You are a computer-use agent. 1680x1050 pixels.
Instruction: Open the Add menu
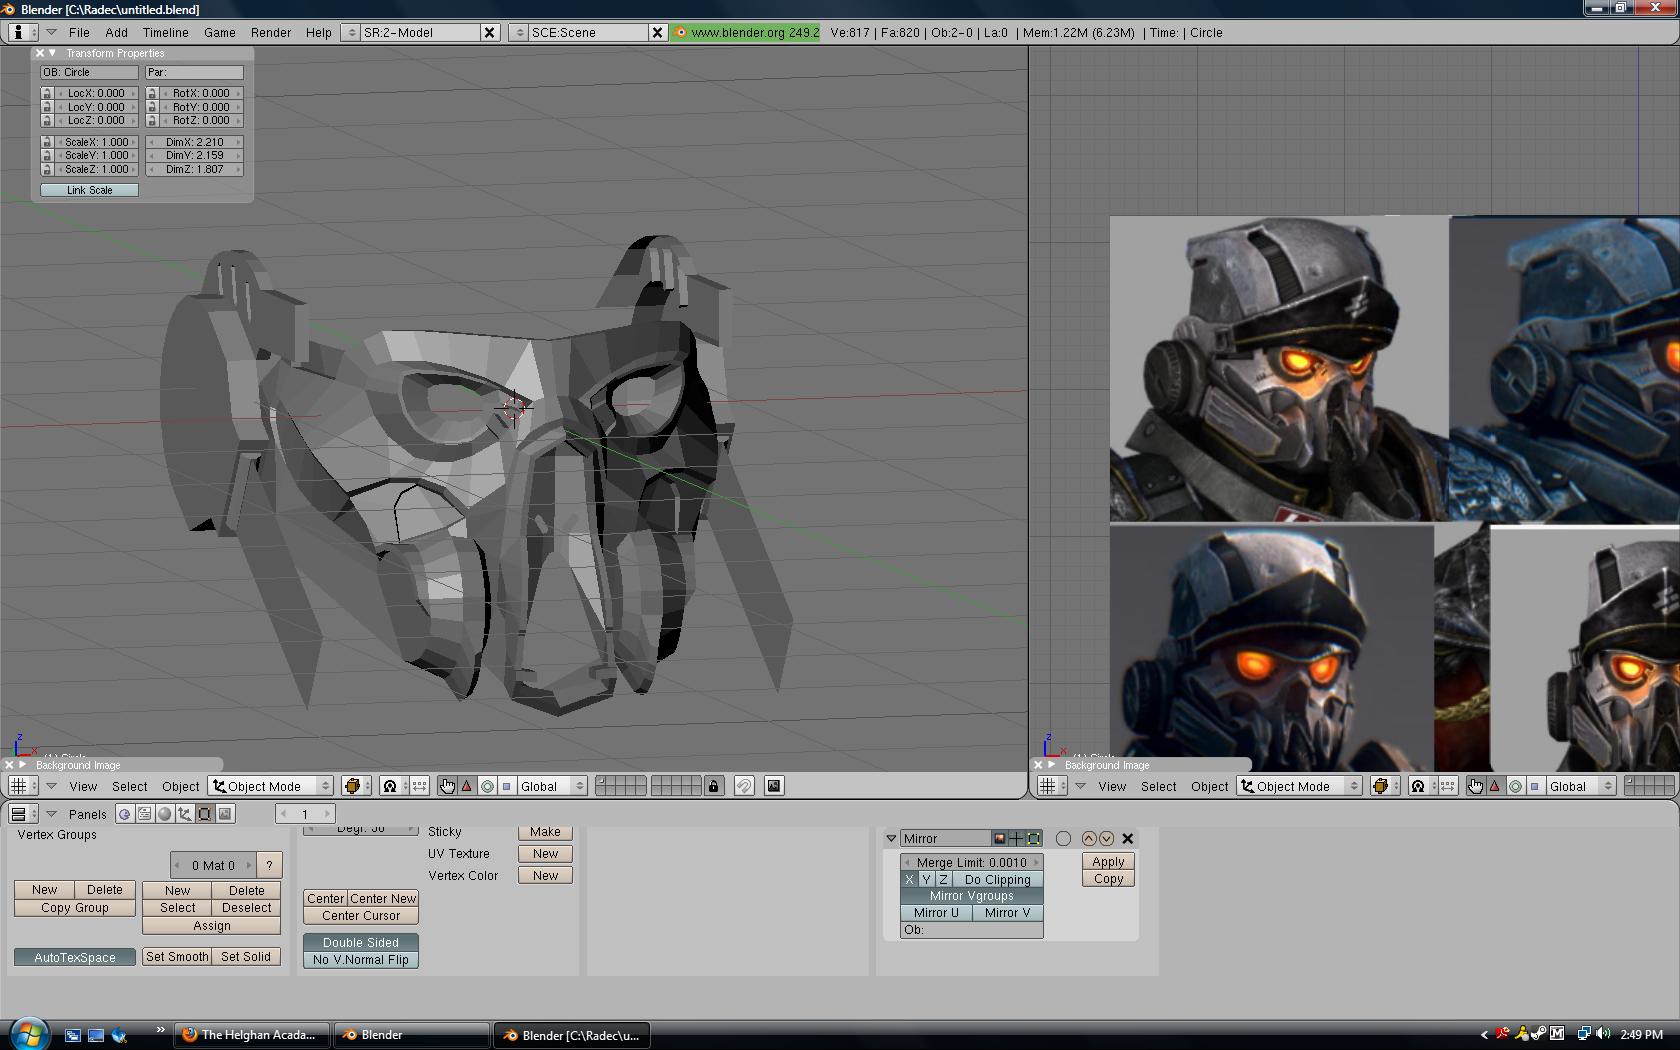click(x=116, y=33)
